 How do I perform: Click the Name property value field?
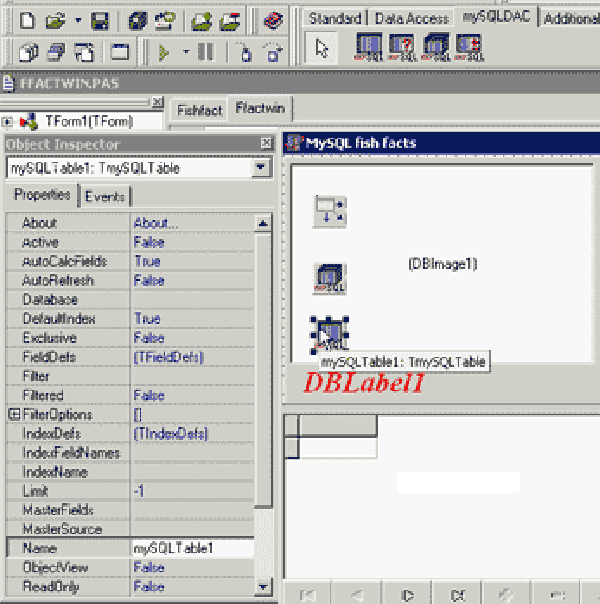pos(193,548)
